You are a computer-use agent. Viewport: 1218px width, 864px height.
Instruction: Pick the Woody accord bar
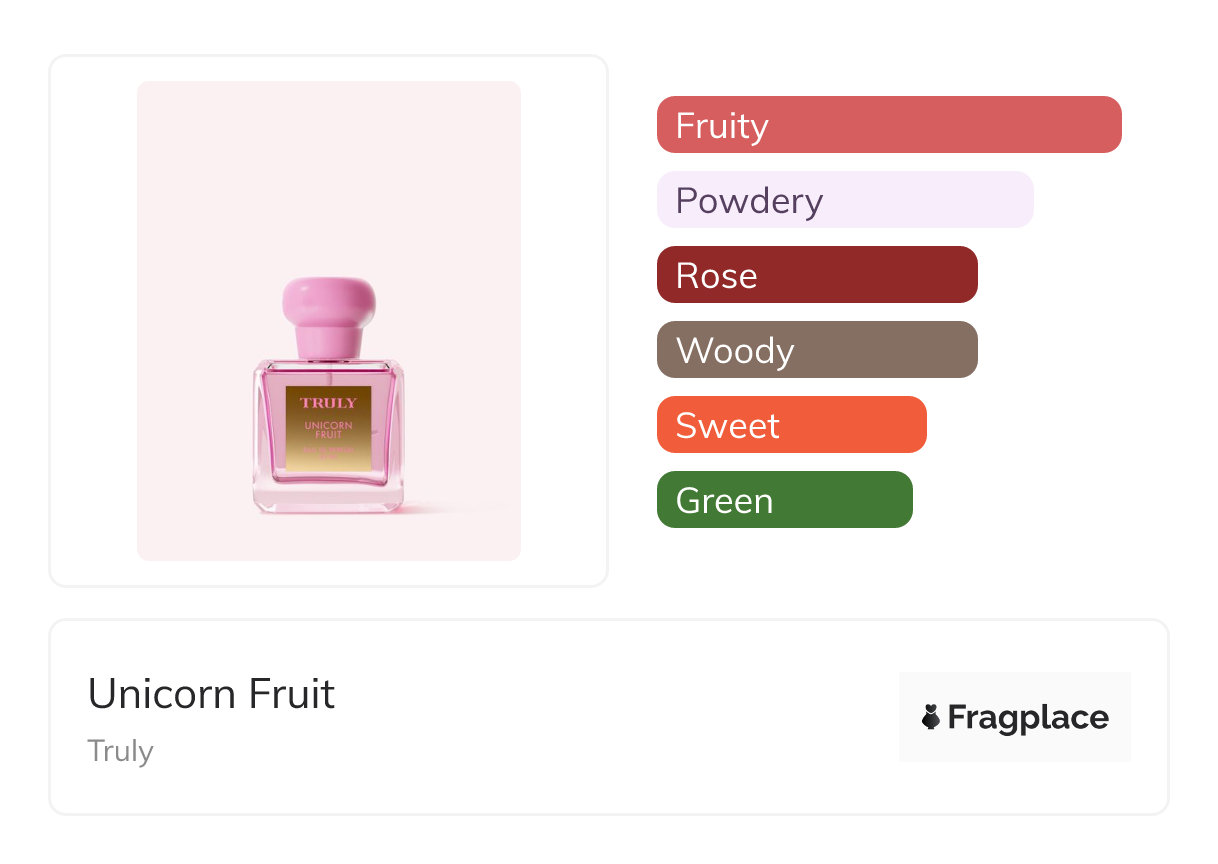pyautogui.click(x=817, y=350)
